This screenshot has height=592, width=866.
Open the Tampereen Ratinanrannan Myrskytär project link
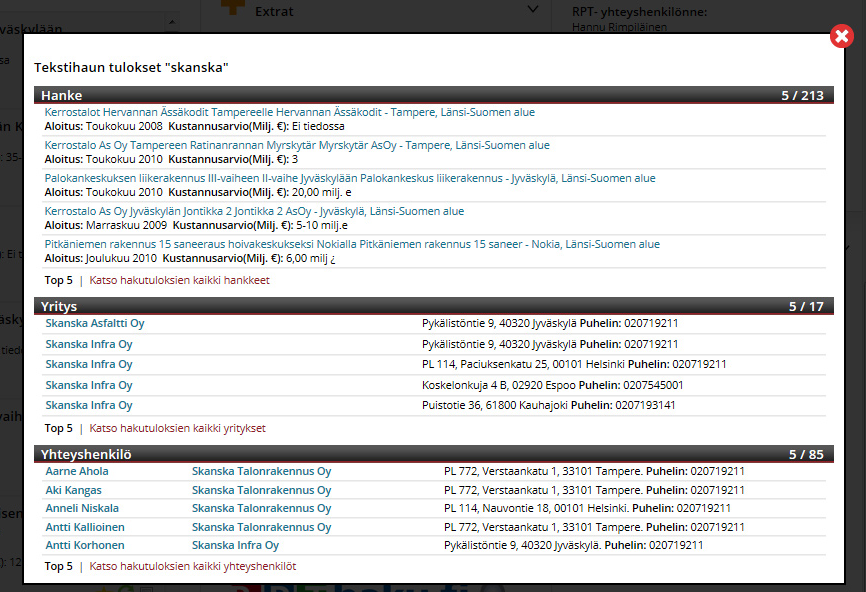(x=297, y=145)
